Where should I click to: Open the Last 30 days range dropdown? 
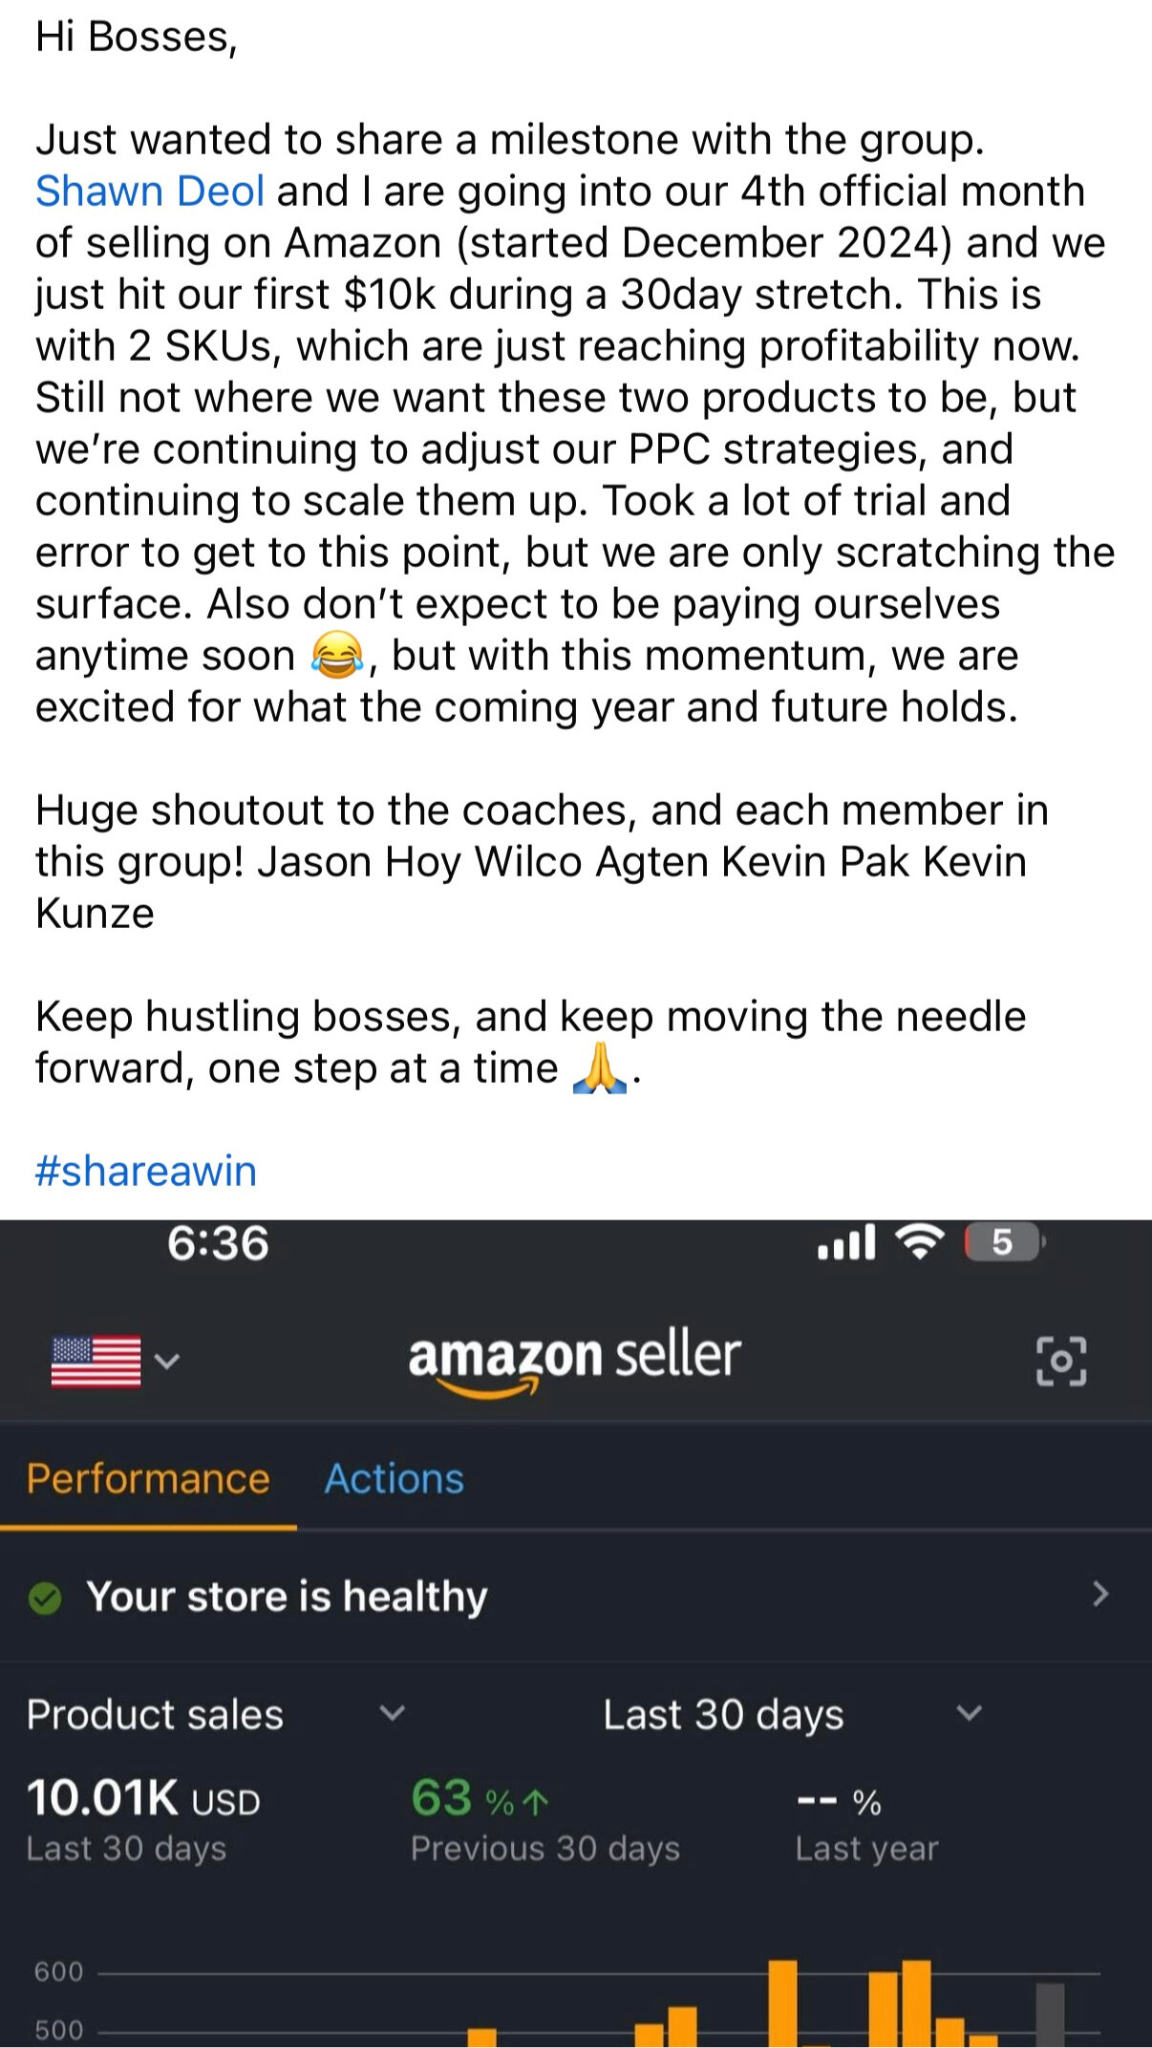click(968, 1714)
